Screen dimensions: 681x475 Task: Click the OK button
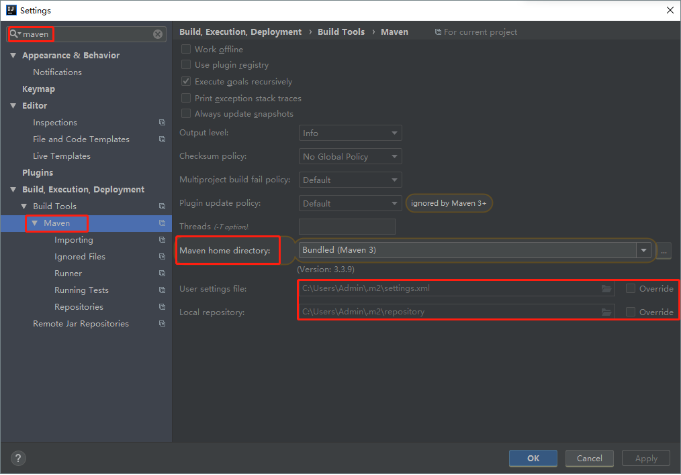(533, 458)
